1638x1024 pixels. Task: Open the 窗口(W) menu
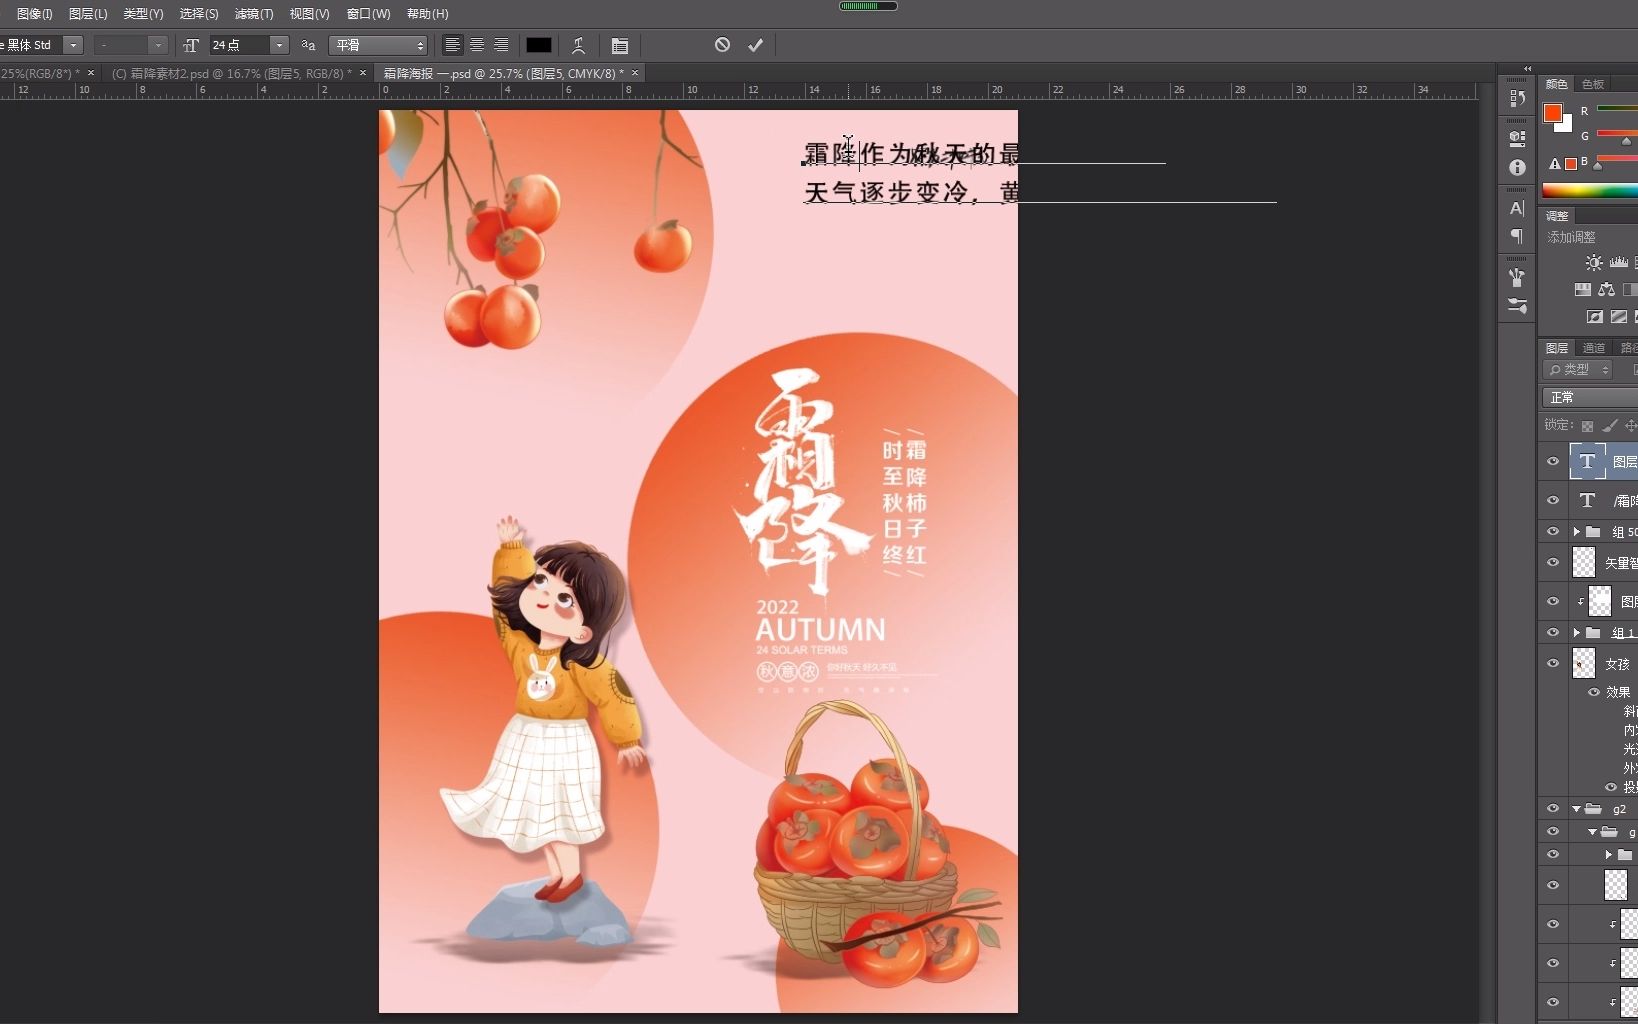coord(368,14)
